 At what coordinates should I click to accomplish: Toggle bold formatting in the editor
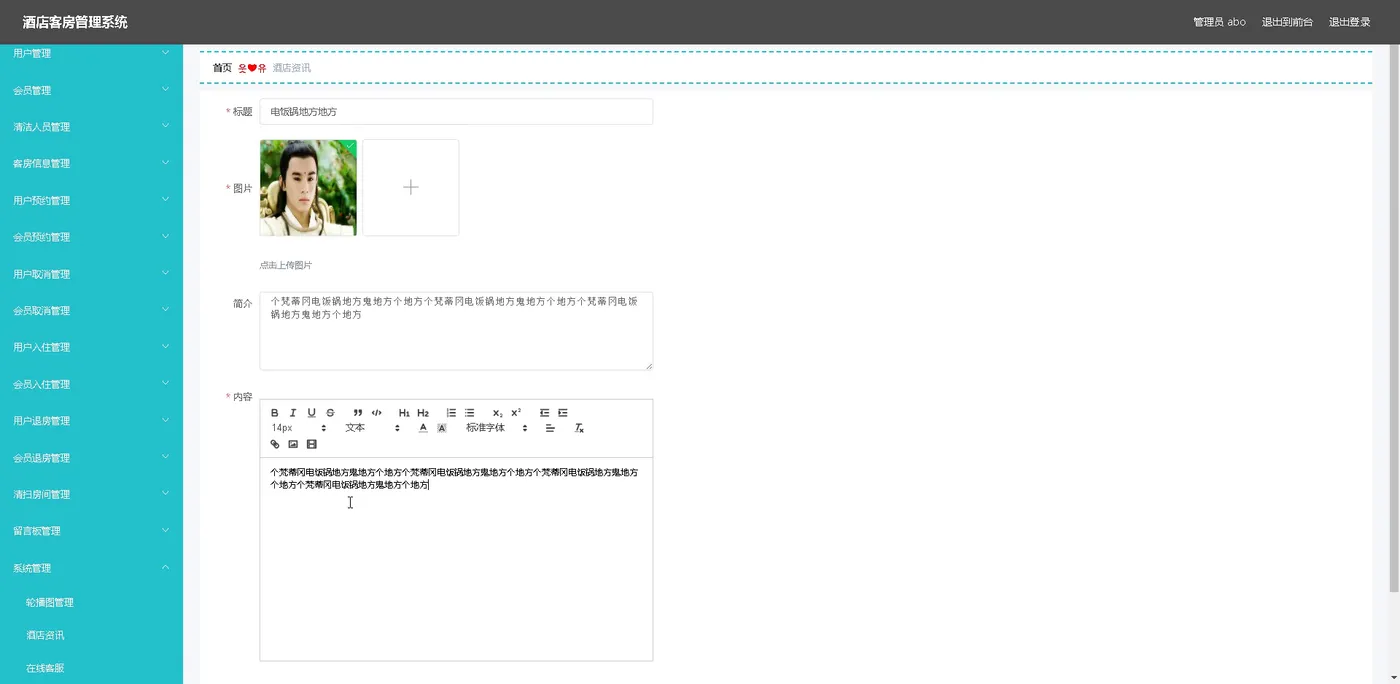[x=275, y=413]
